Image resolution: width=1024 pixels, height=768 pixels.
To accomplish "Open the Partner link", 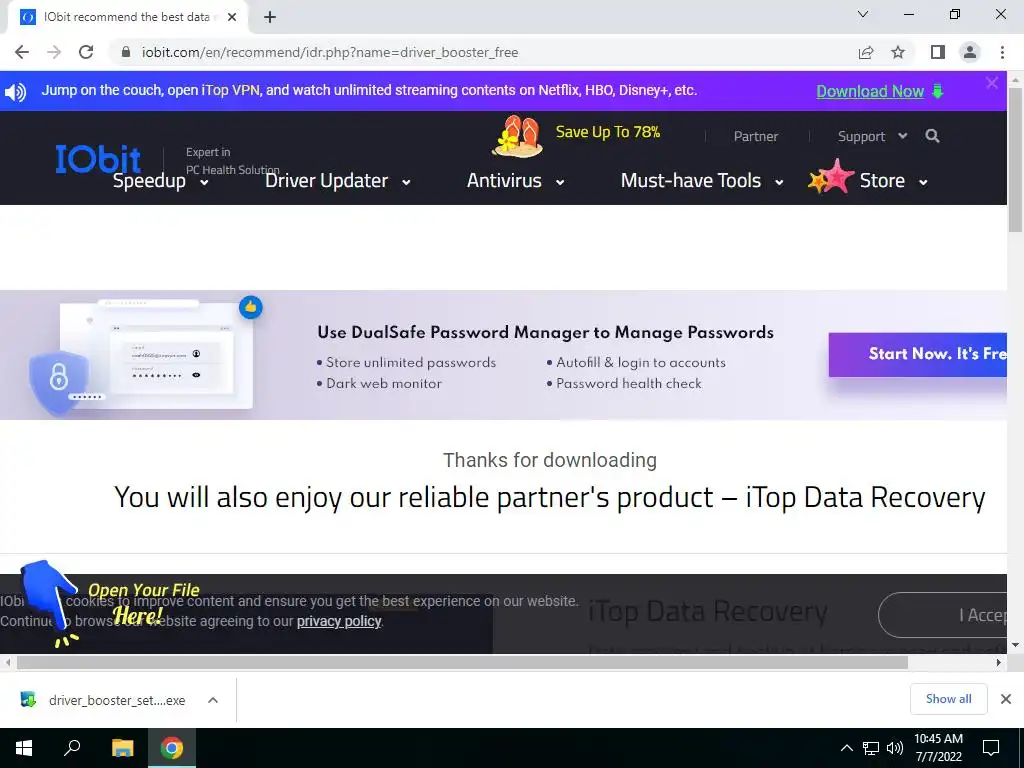I will (x=756, y=136).
